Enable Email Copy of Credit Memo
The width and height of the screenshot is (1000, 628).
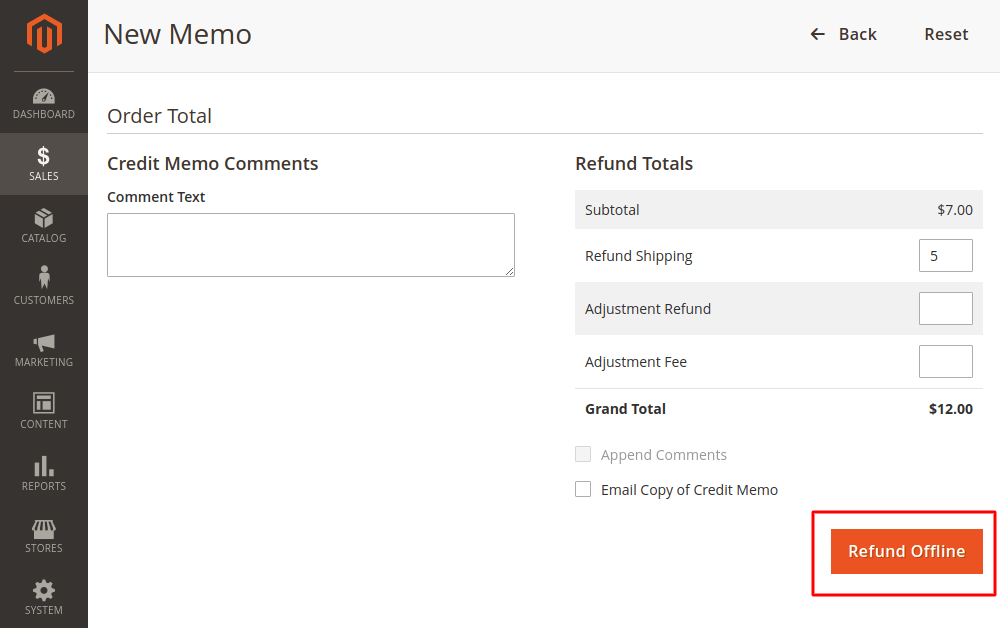[x=583, y=489]
